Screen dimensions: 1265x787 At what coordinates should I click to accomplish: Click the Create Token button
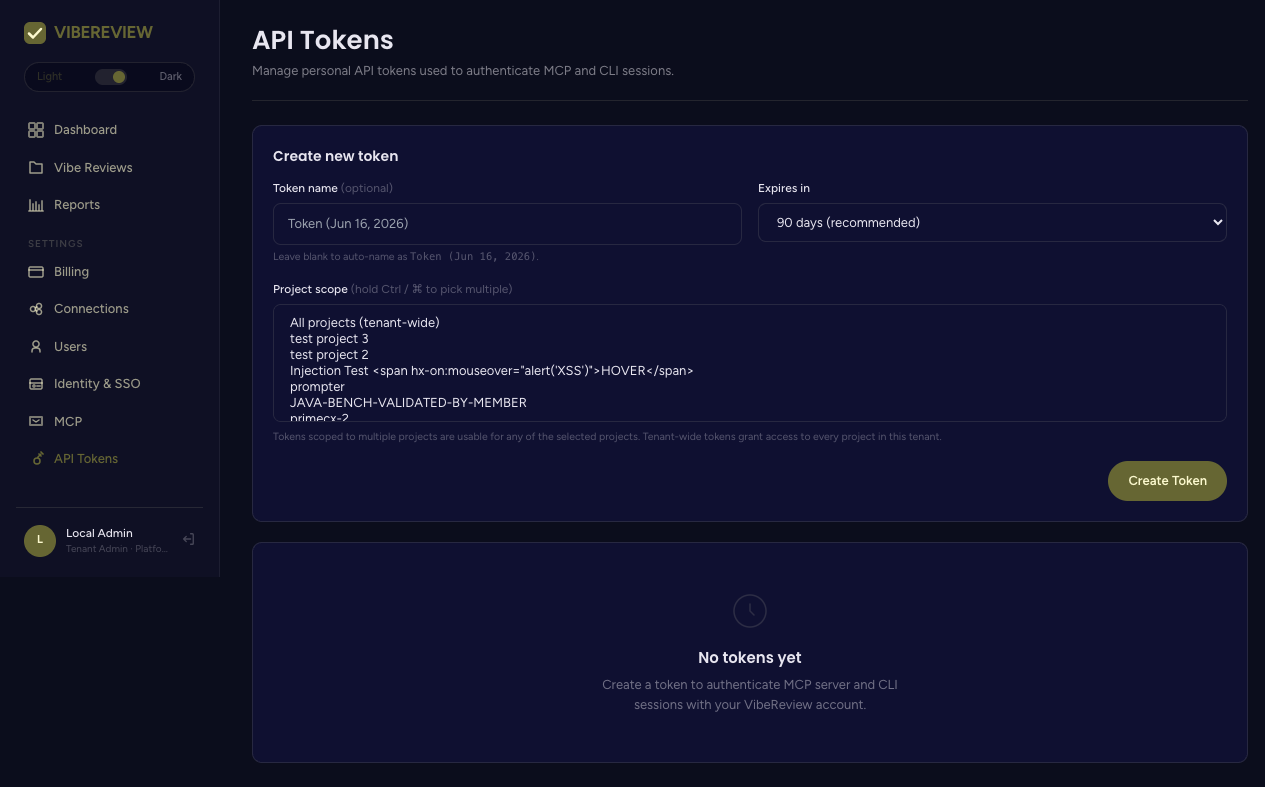click(x=1167, y=481)
